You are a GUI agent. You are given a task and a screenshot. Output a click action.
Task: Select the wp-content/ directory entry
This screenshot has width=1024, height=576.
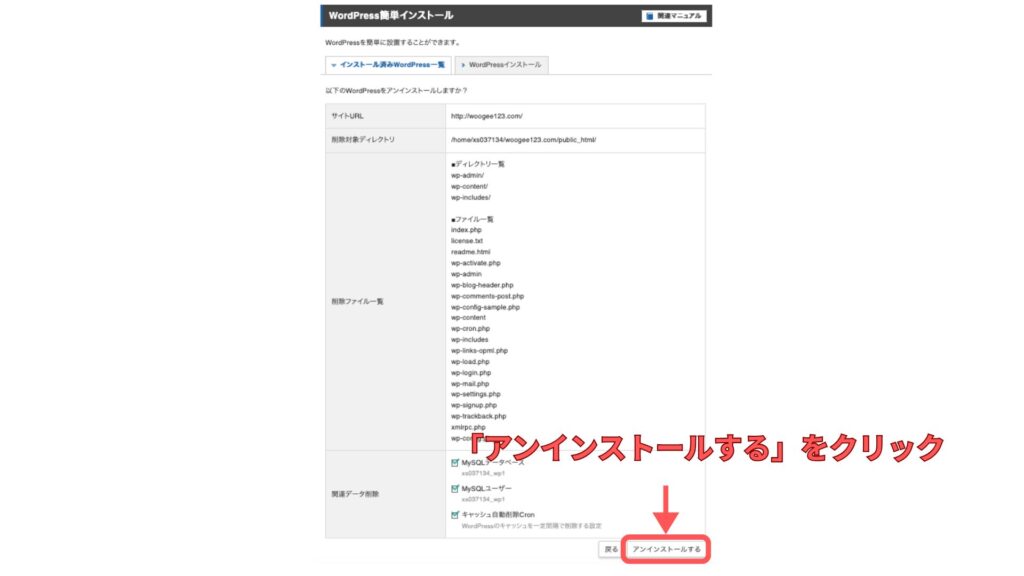469,186
